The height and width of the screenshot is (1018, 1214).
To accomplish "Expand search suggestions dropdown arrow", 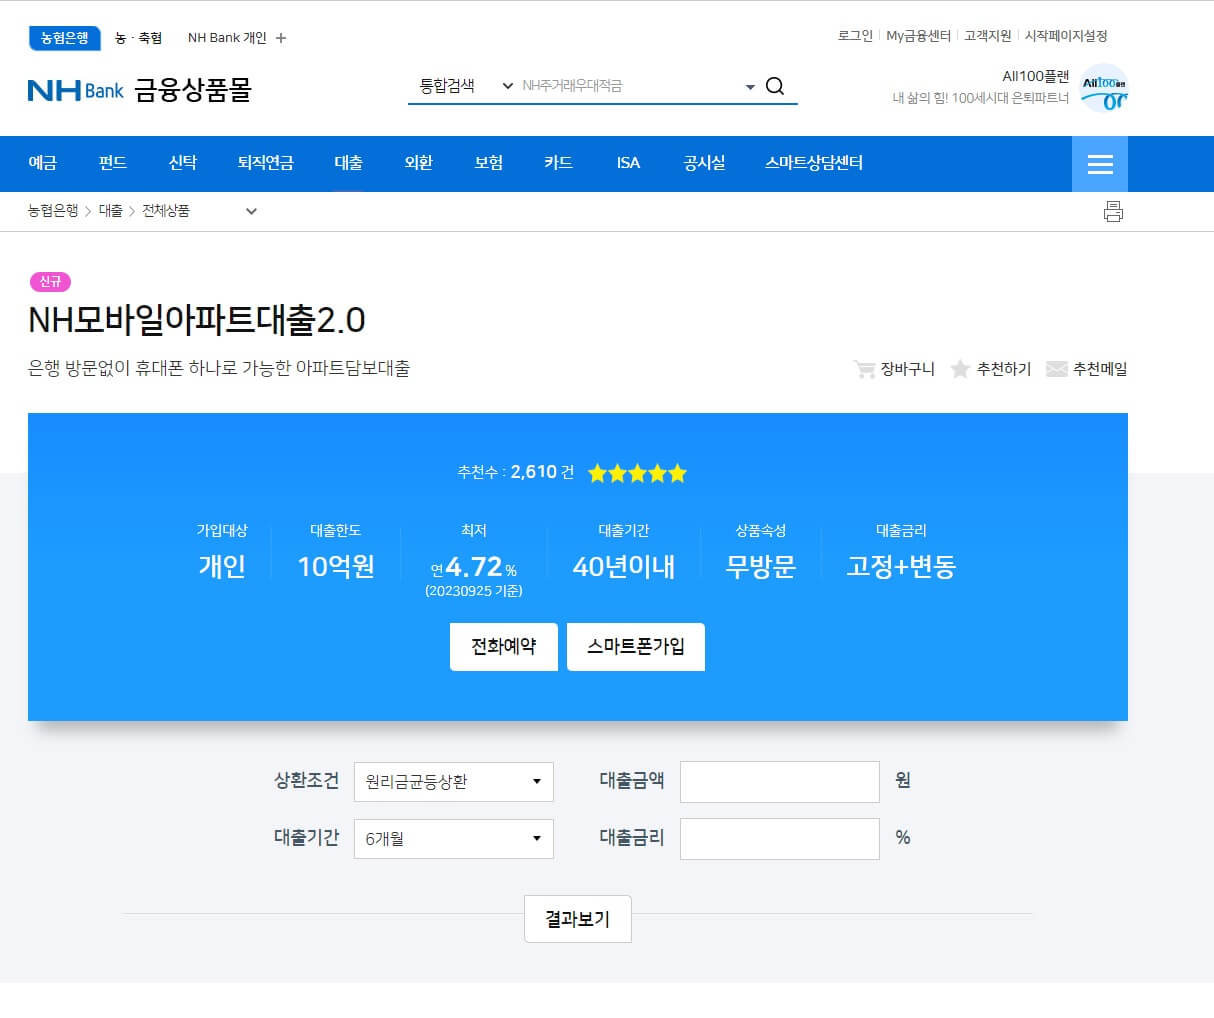I will point(750,87).
